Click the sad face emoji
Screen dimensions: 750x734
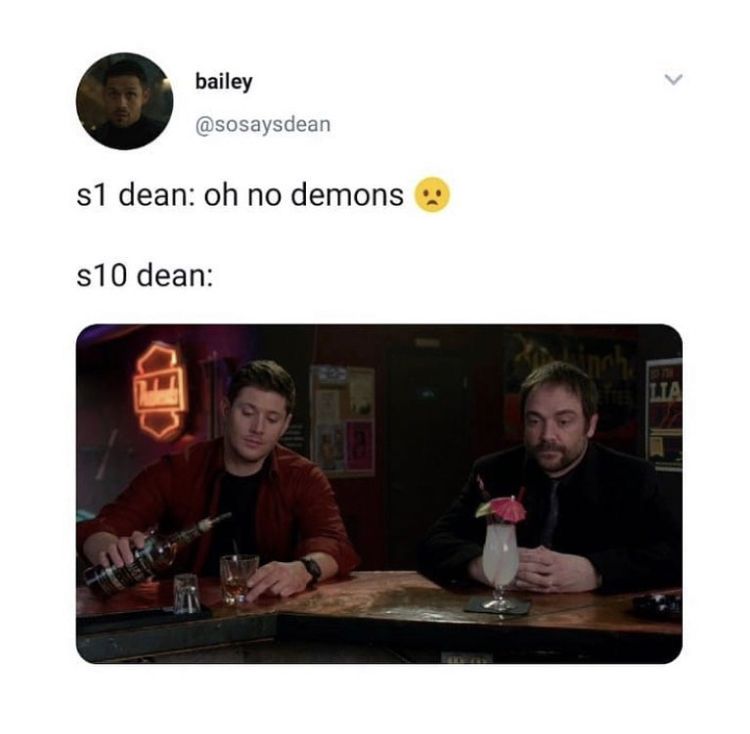(x=432, y=195)
